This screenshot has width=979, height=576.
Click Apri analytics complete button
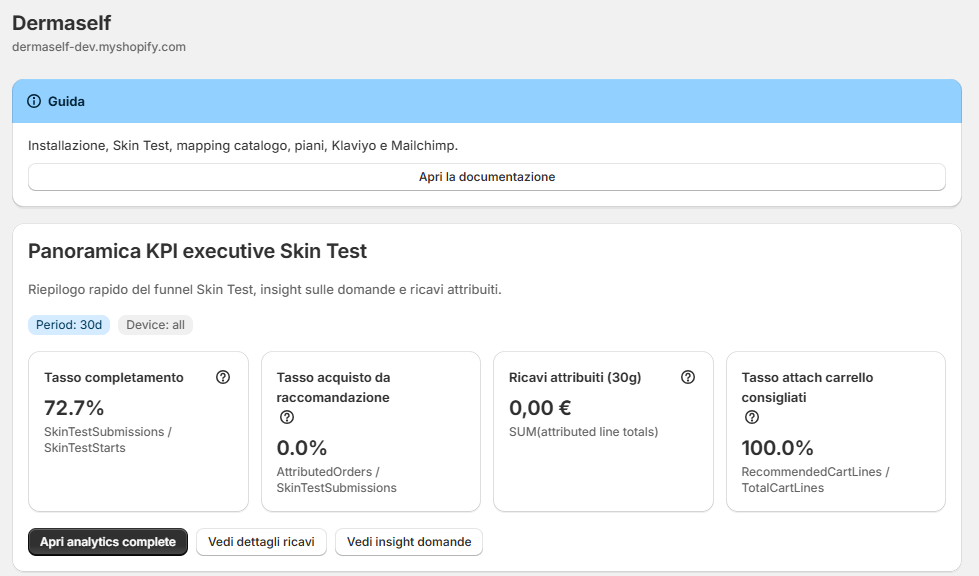point(108,542)
